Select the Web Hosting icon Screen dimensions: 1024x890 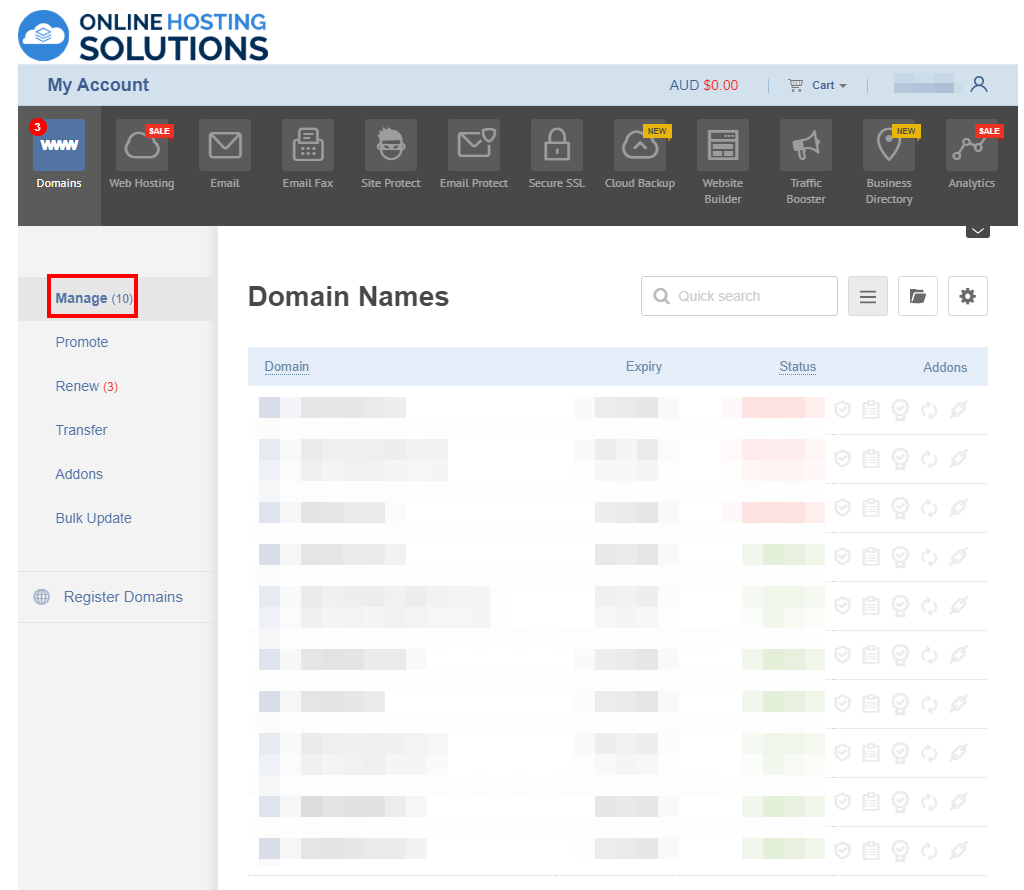tap(141, 146)
